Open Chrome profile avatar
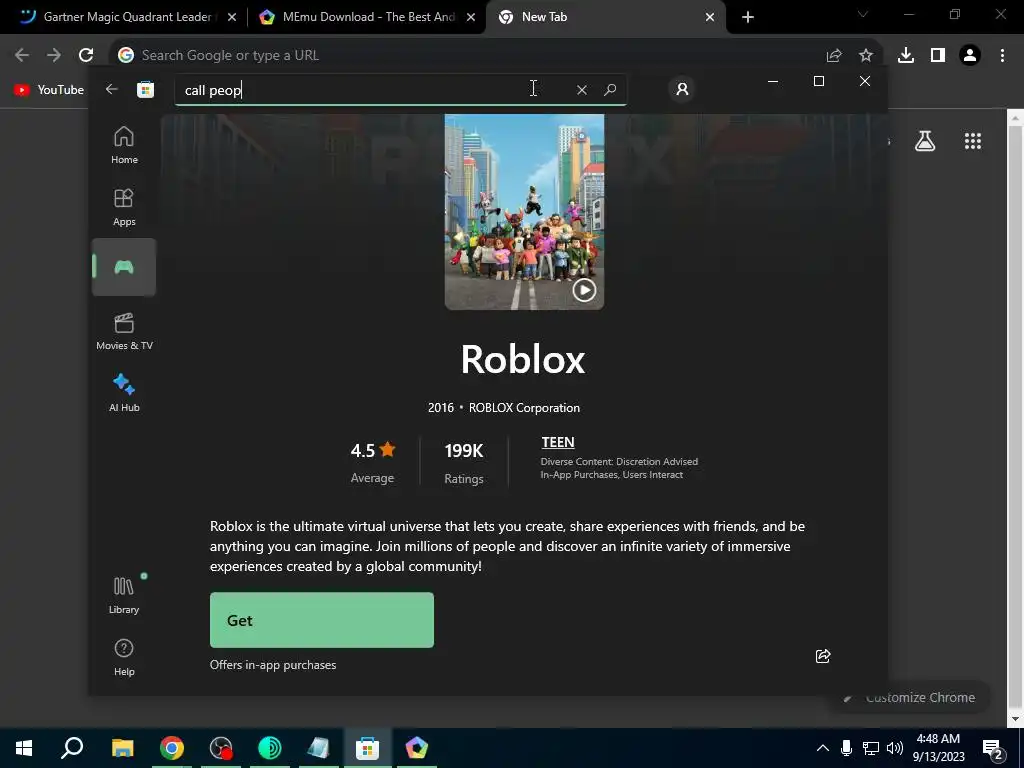Viewport: 1024px width, 768px height. 970,56
